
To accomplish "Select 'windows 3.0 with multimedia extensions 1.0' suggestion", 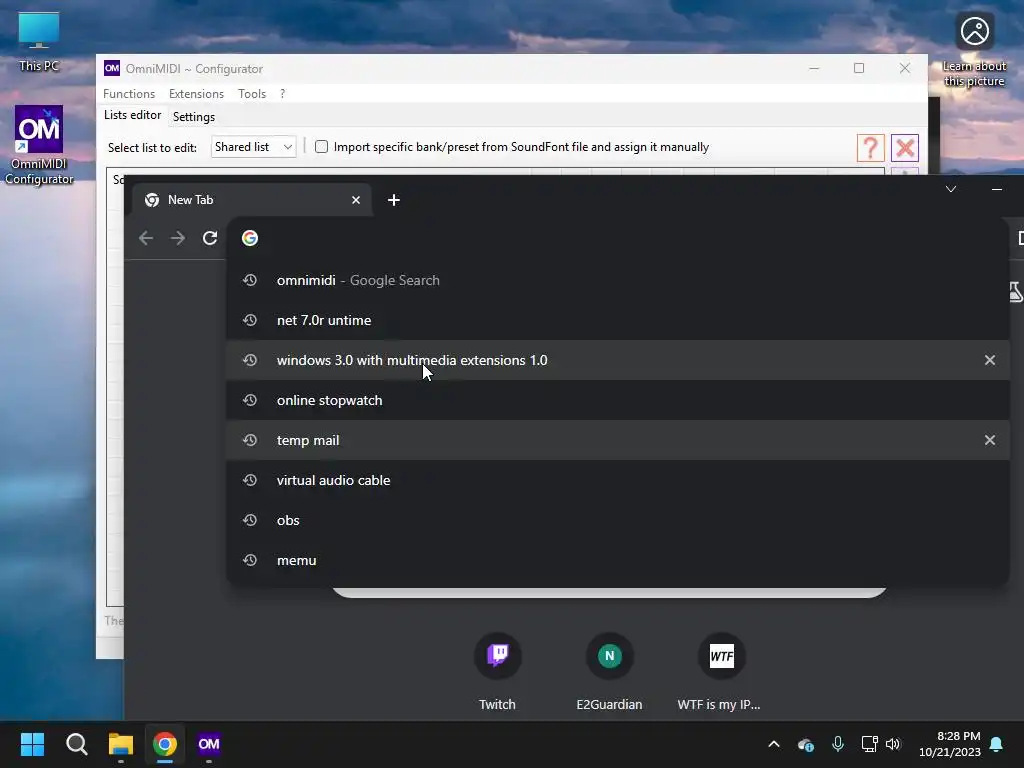I will coord(618,360).
